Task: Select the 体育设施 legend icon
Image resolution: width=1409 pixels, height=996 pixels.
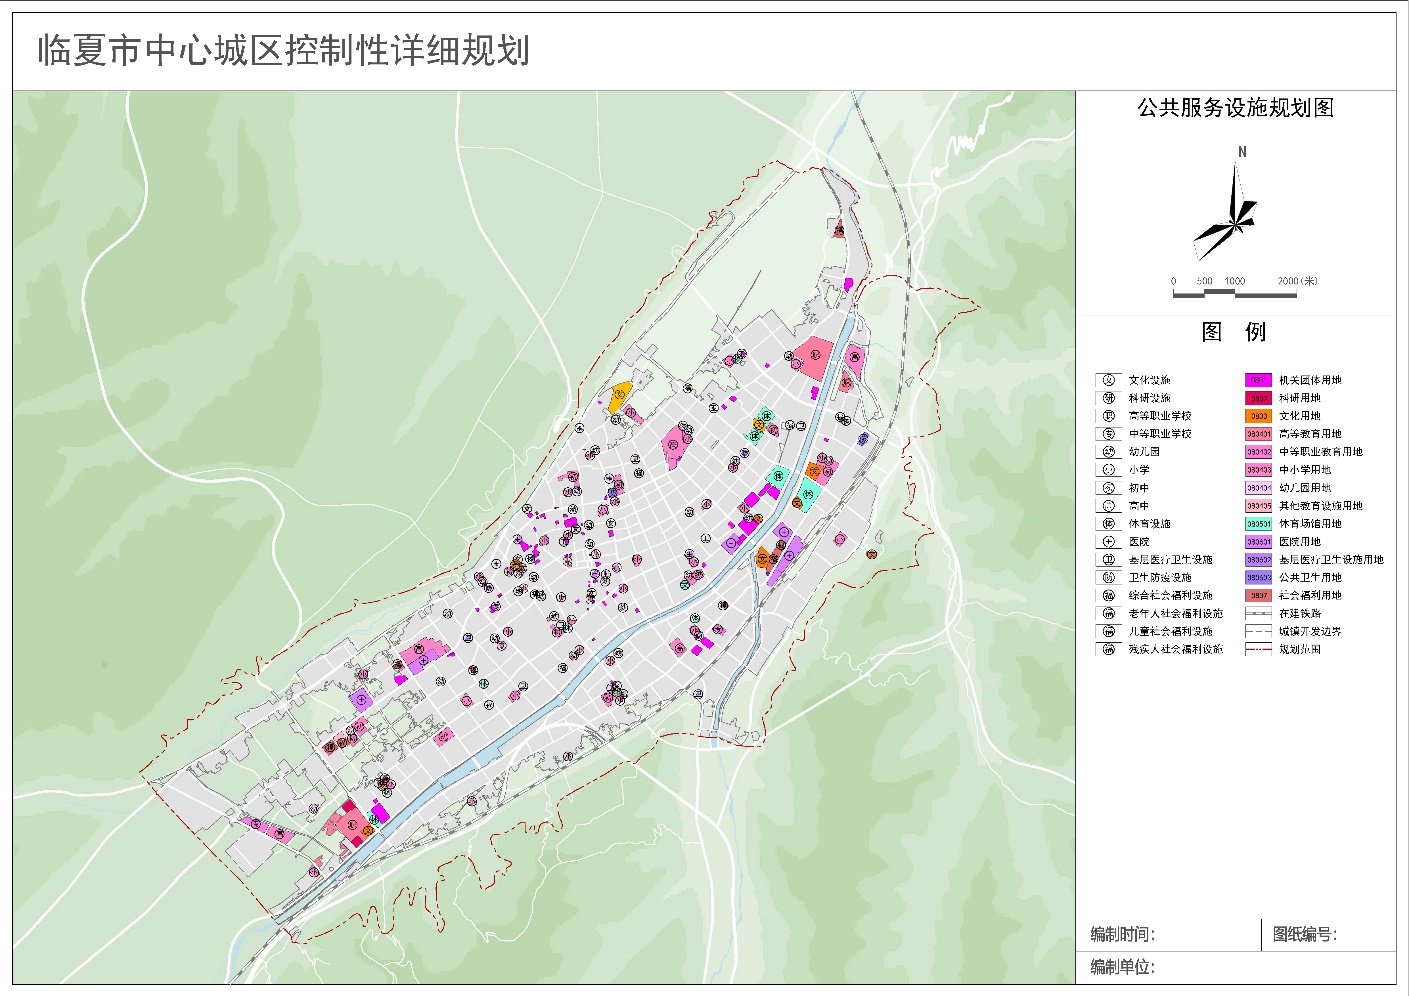Action: pyautogui.click(x=1108, y=524)
